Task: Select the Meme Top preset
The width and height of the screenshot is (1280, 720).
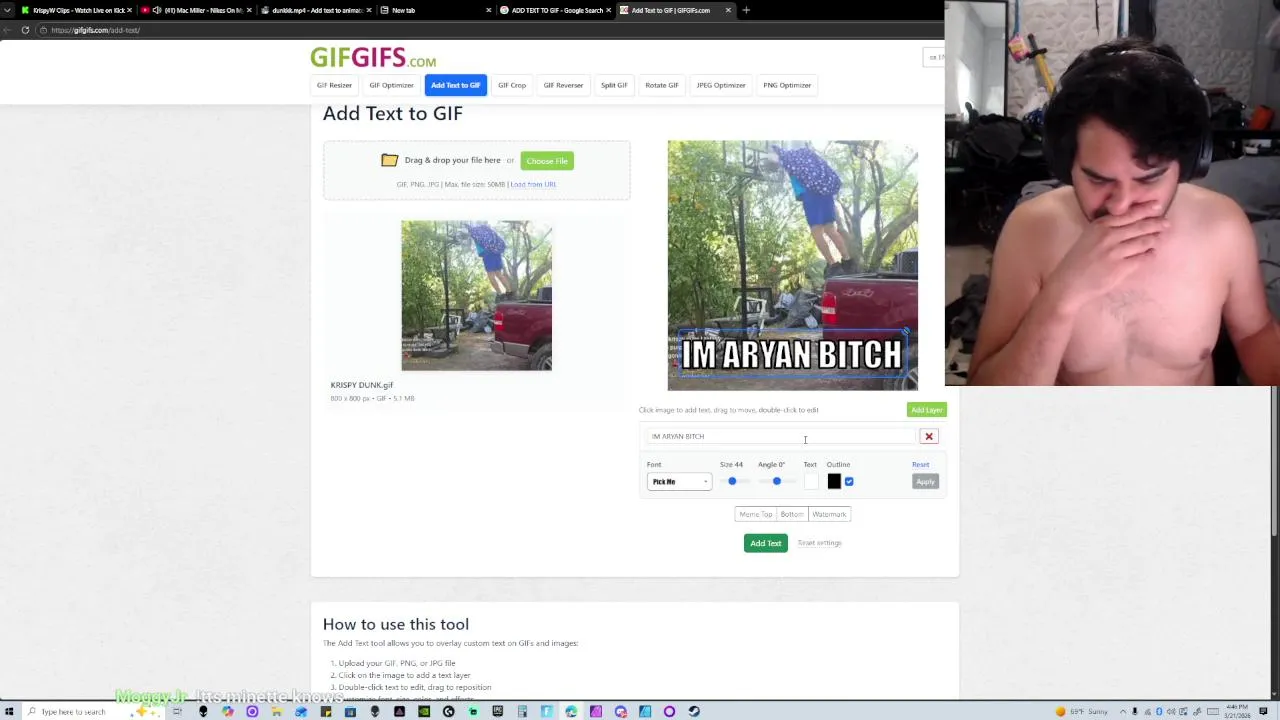Action: click(755, 514)
